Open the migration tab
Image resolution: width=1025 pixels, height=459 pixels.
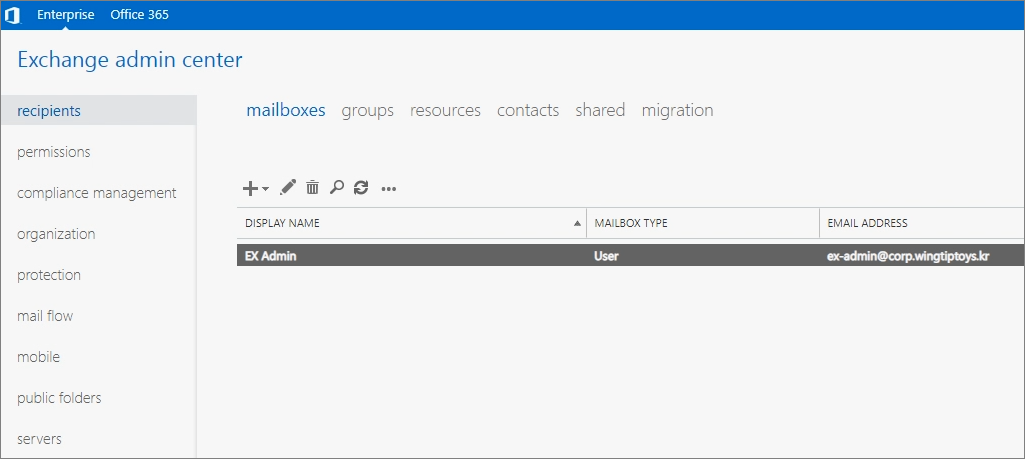coord(677,110)
